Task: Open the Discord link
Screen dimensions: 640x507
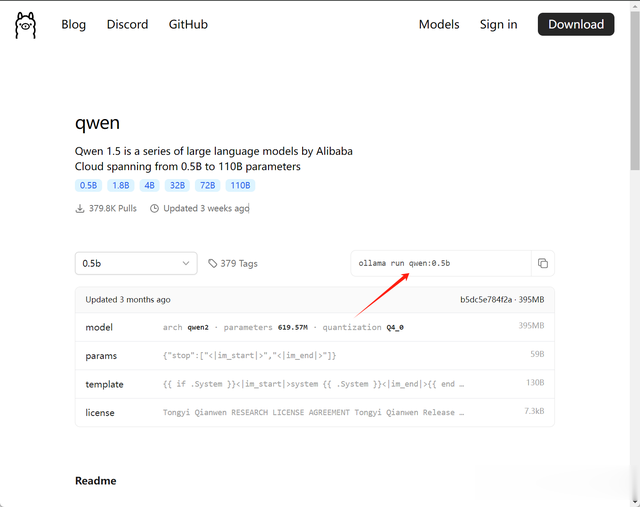Action: 127,24
